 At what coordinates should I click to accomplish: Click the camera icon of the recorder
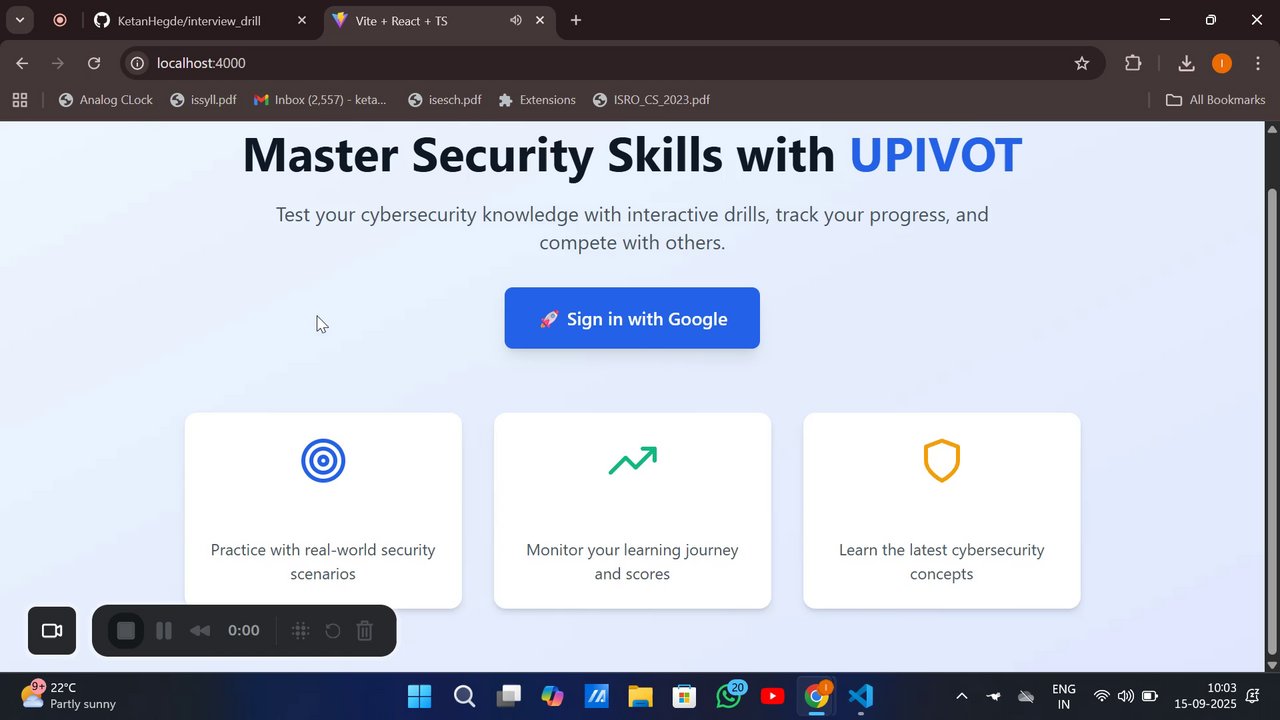(52, 631)
